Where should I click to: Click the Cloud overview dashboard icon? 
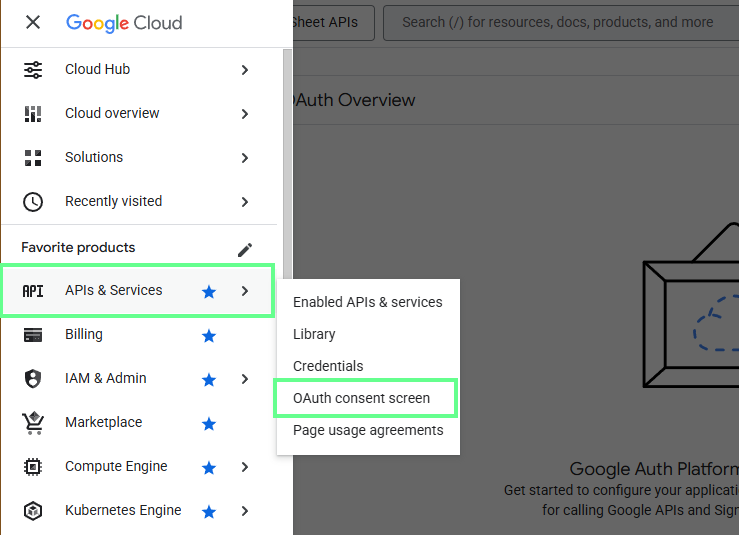[x=33, y=114]
